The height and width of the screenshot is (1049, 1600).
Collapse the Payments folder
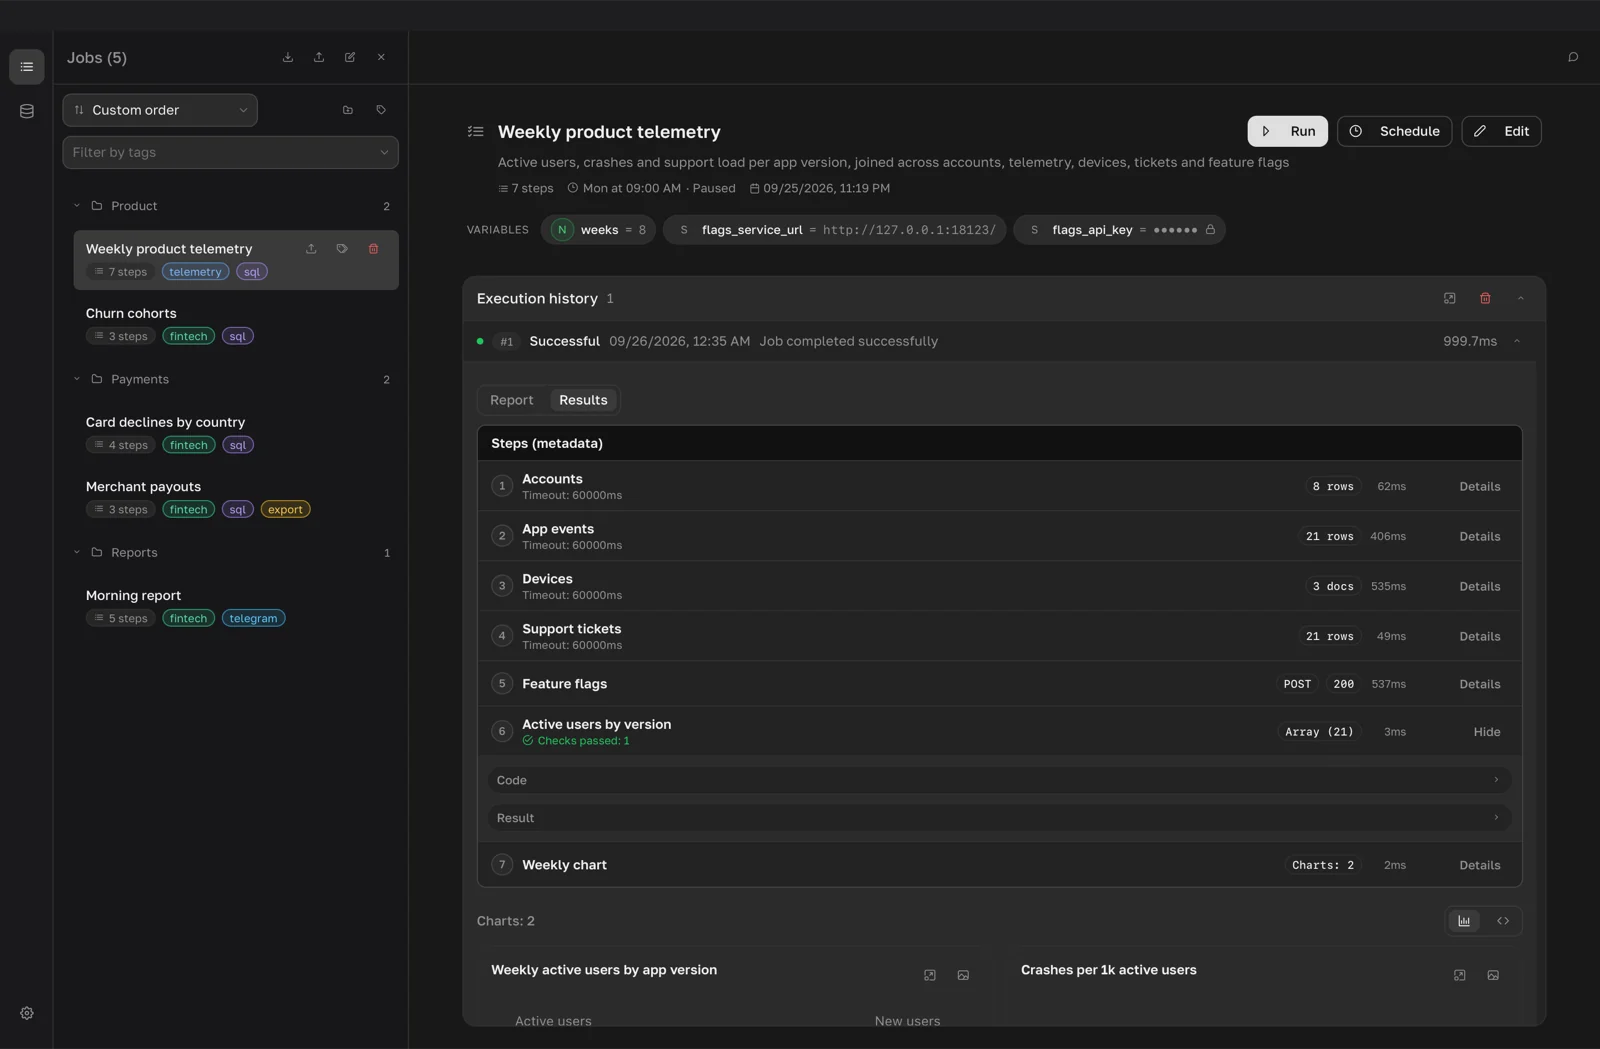tap(77, 379)
